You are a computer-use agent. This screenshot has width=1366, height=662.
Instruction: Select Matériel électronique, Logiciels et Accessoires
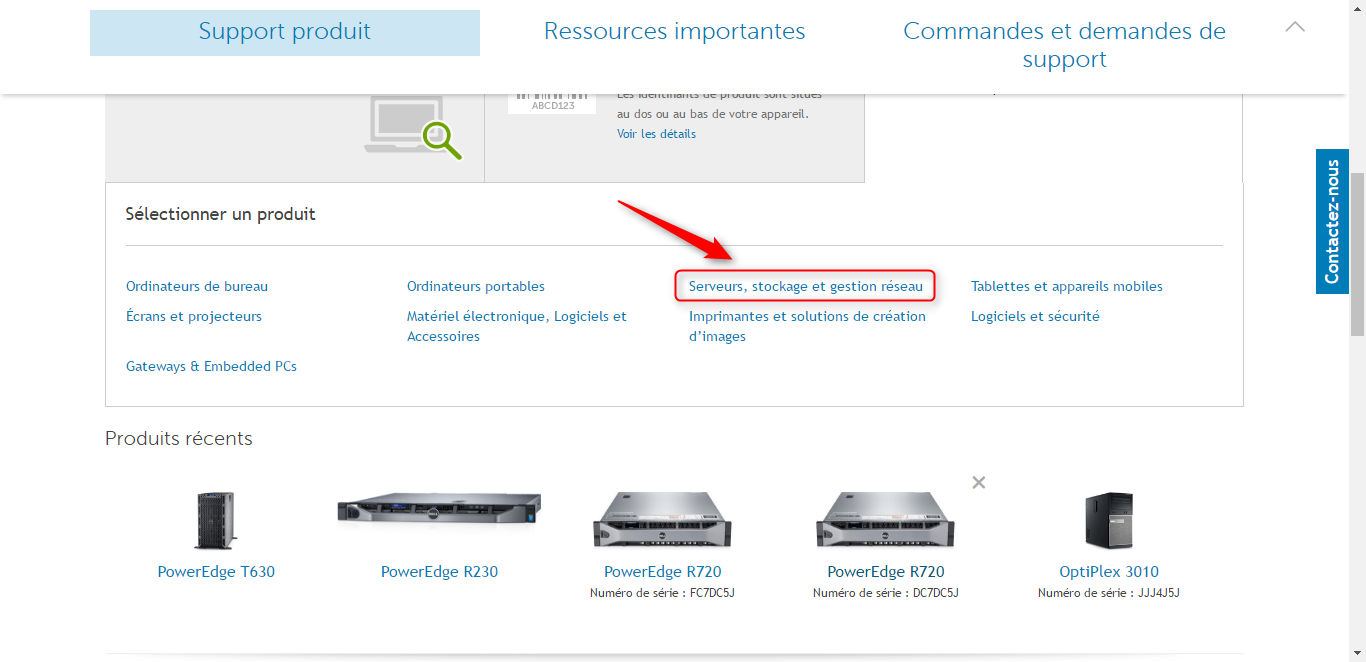(x=517, y=326)
